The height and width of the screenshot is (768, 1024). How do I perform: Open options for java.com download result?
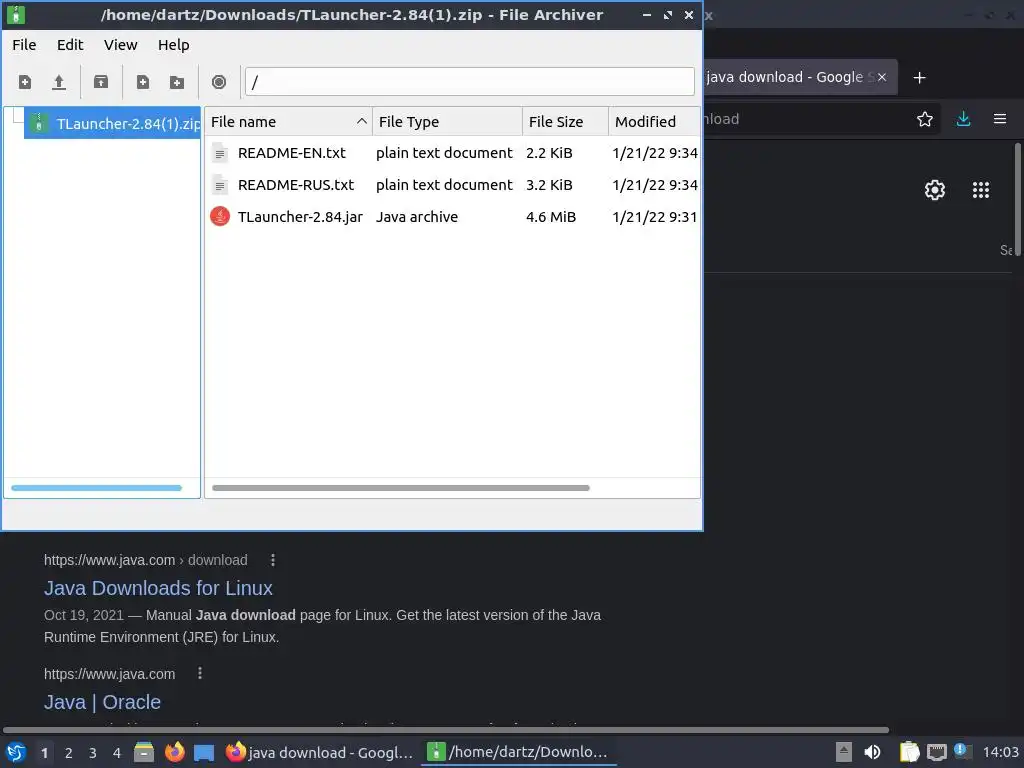[x=273, y=560]
